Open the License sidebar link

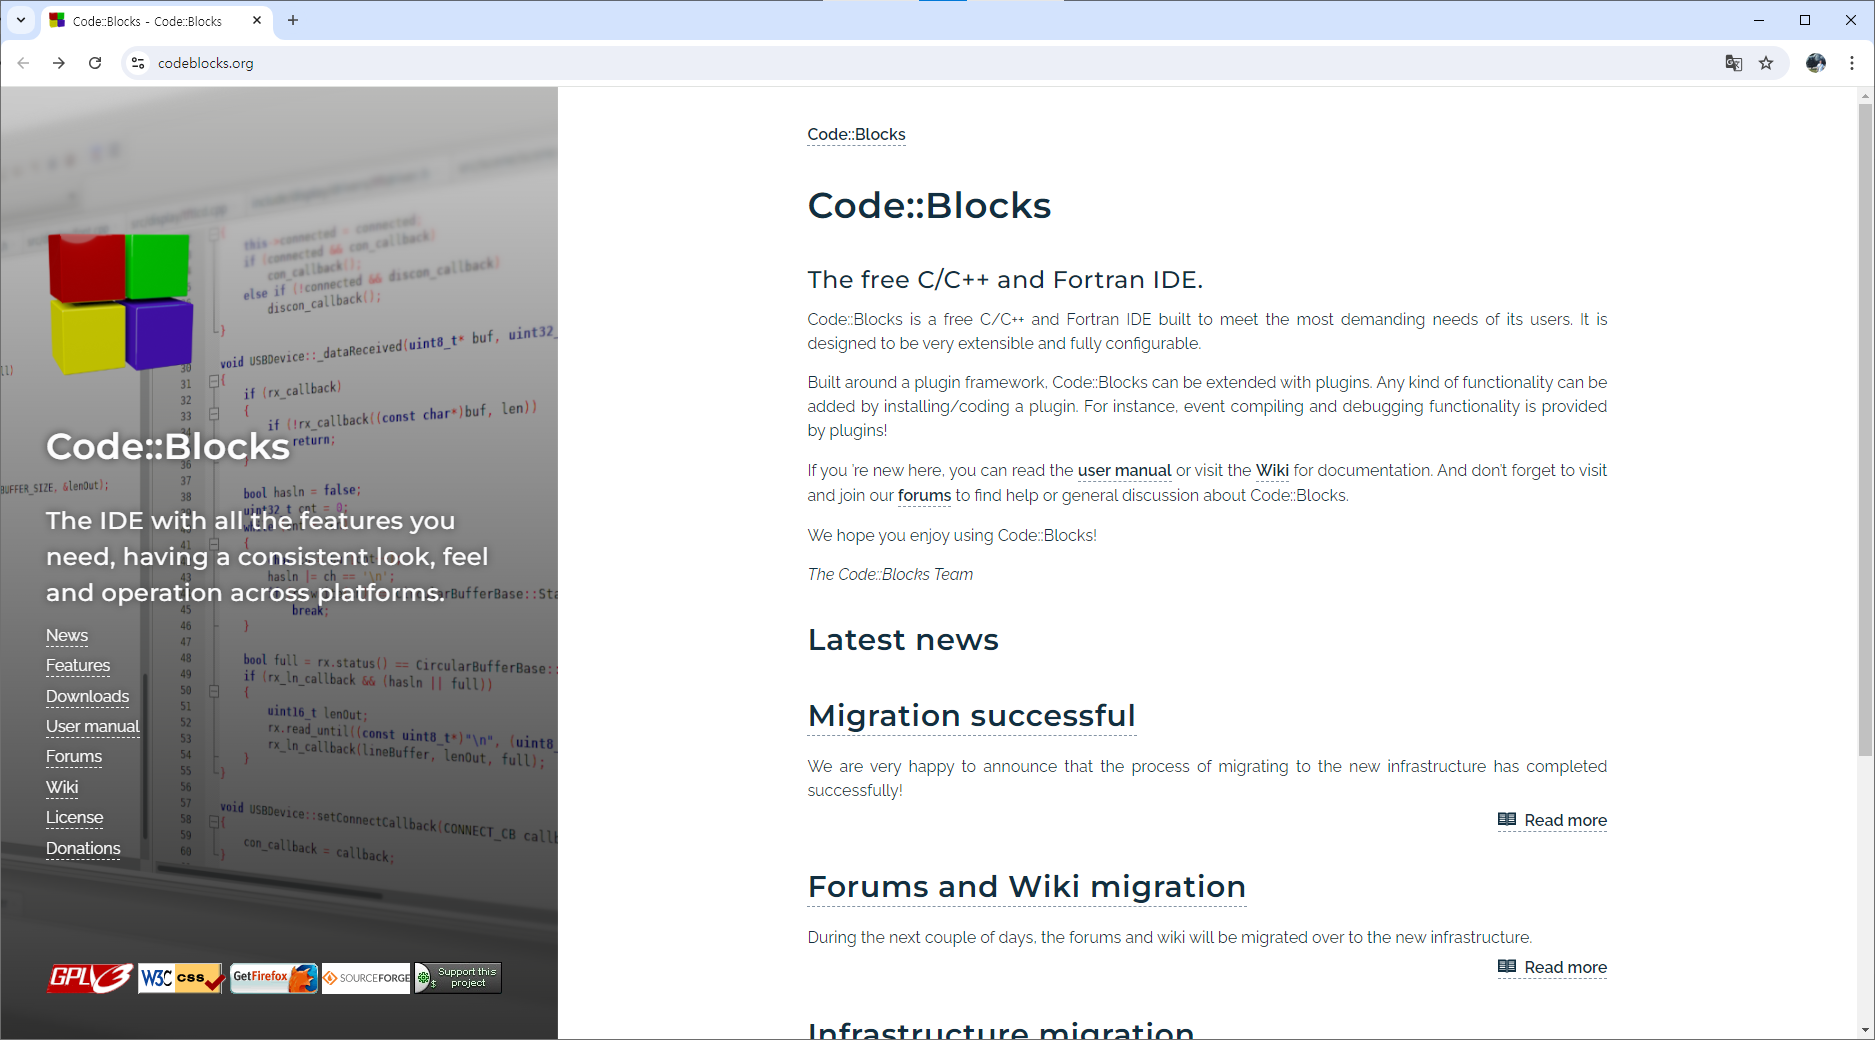pos(75,818)
